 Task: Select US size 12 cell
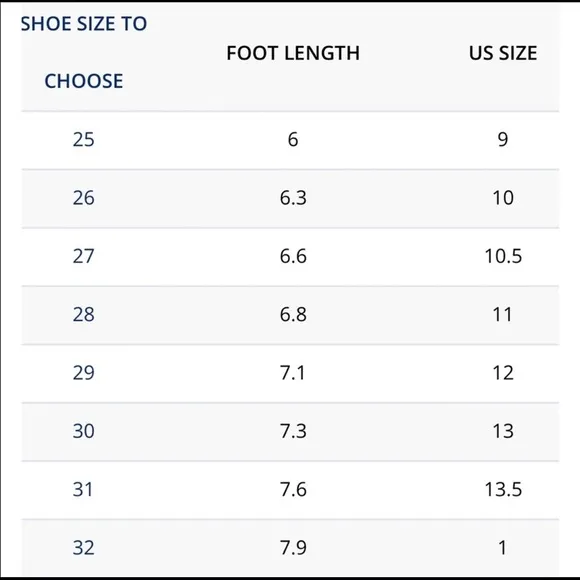pyautogui.click(x=503, y=372)
